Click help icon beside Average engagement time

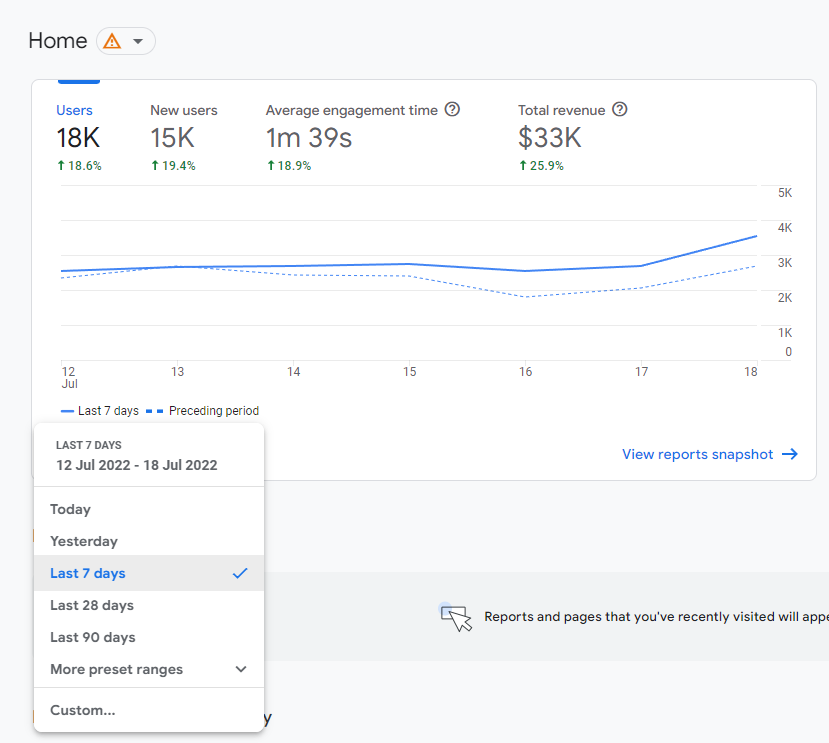452,110
